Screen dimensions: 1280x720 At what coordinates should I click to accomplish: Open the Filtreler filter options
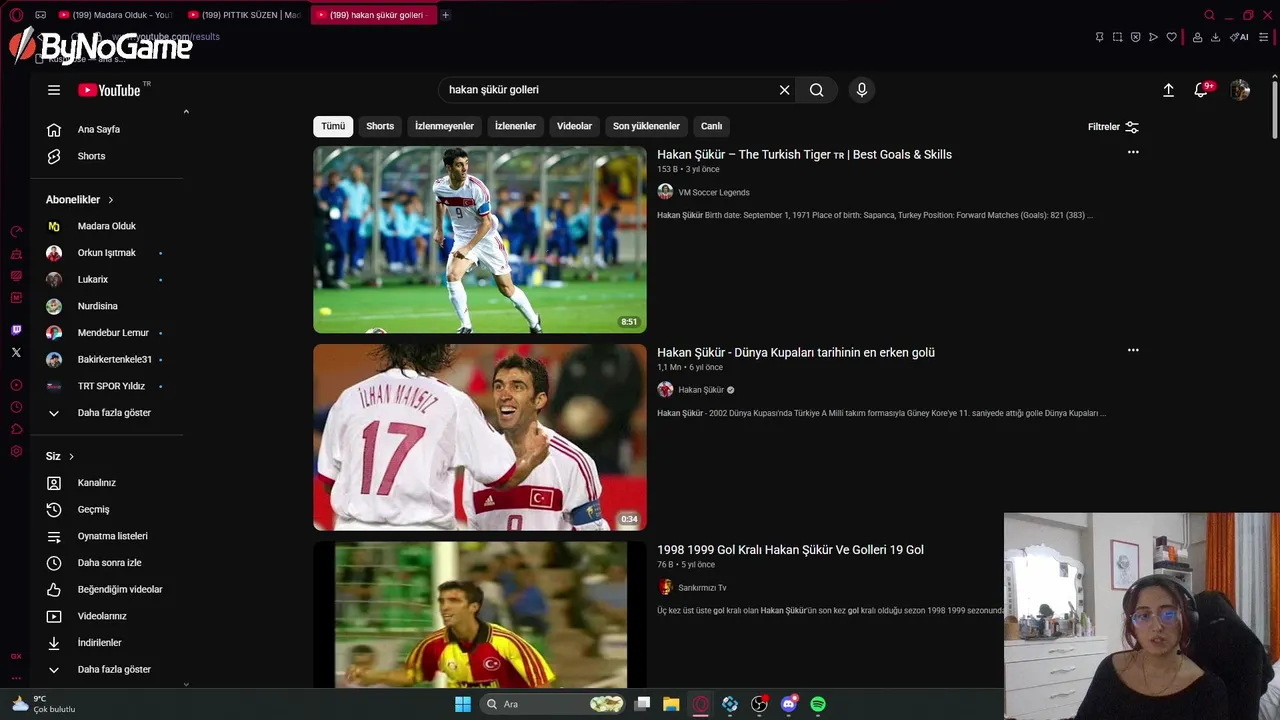click(1113, 127)
